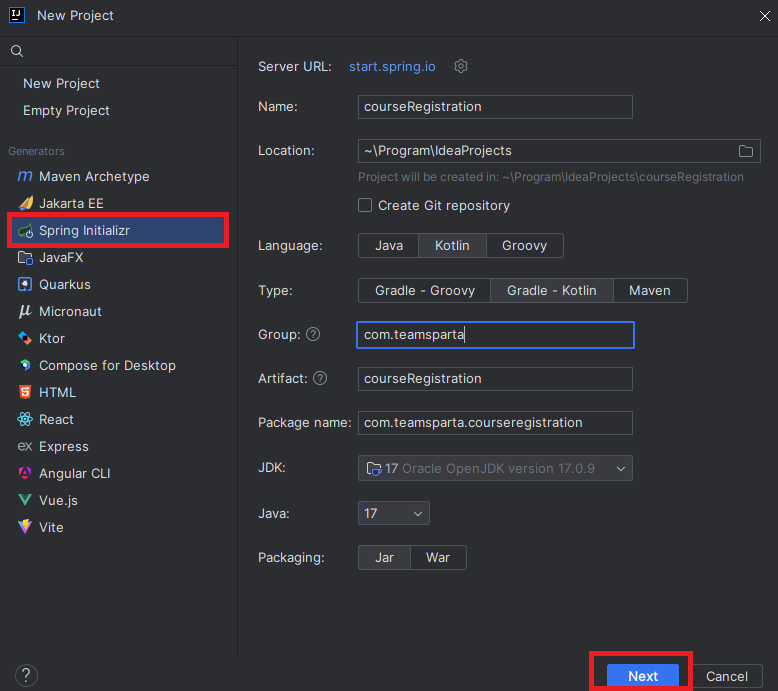Open server URL settings gear
The width and height of the screenshot is (778, 691).
461,66
